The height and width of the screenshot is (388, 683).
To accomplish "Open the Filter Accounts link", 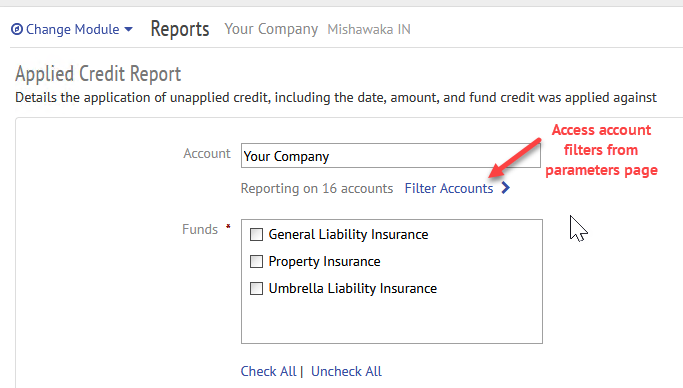I will coord(449,188).
